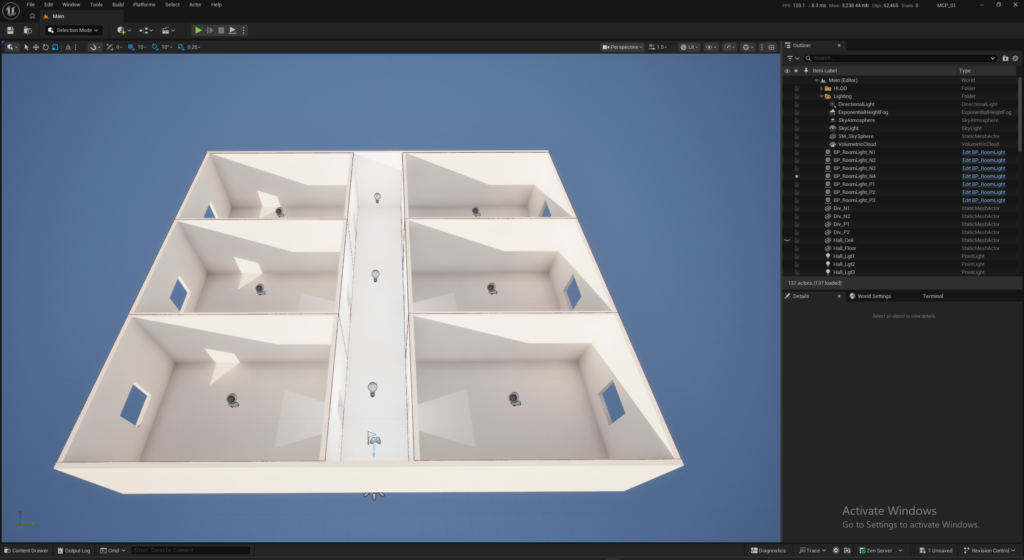Click the viewport layout grid icon
Image resolution: width=1024 pixels, height=560 pixels.
771,47
